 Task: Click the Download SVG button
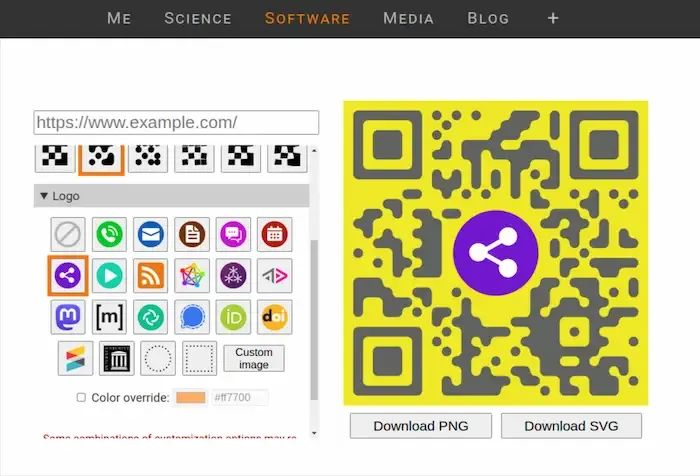(571, 426)
